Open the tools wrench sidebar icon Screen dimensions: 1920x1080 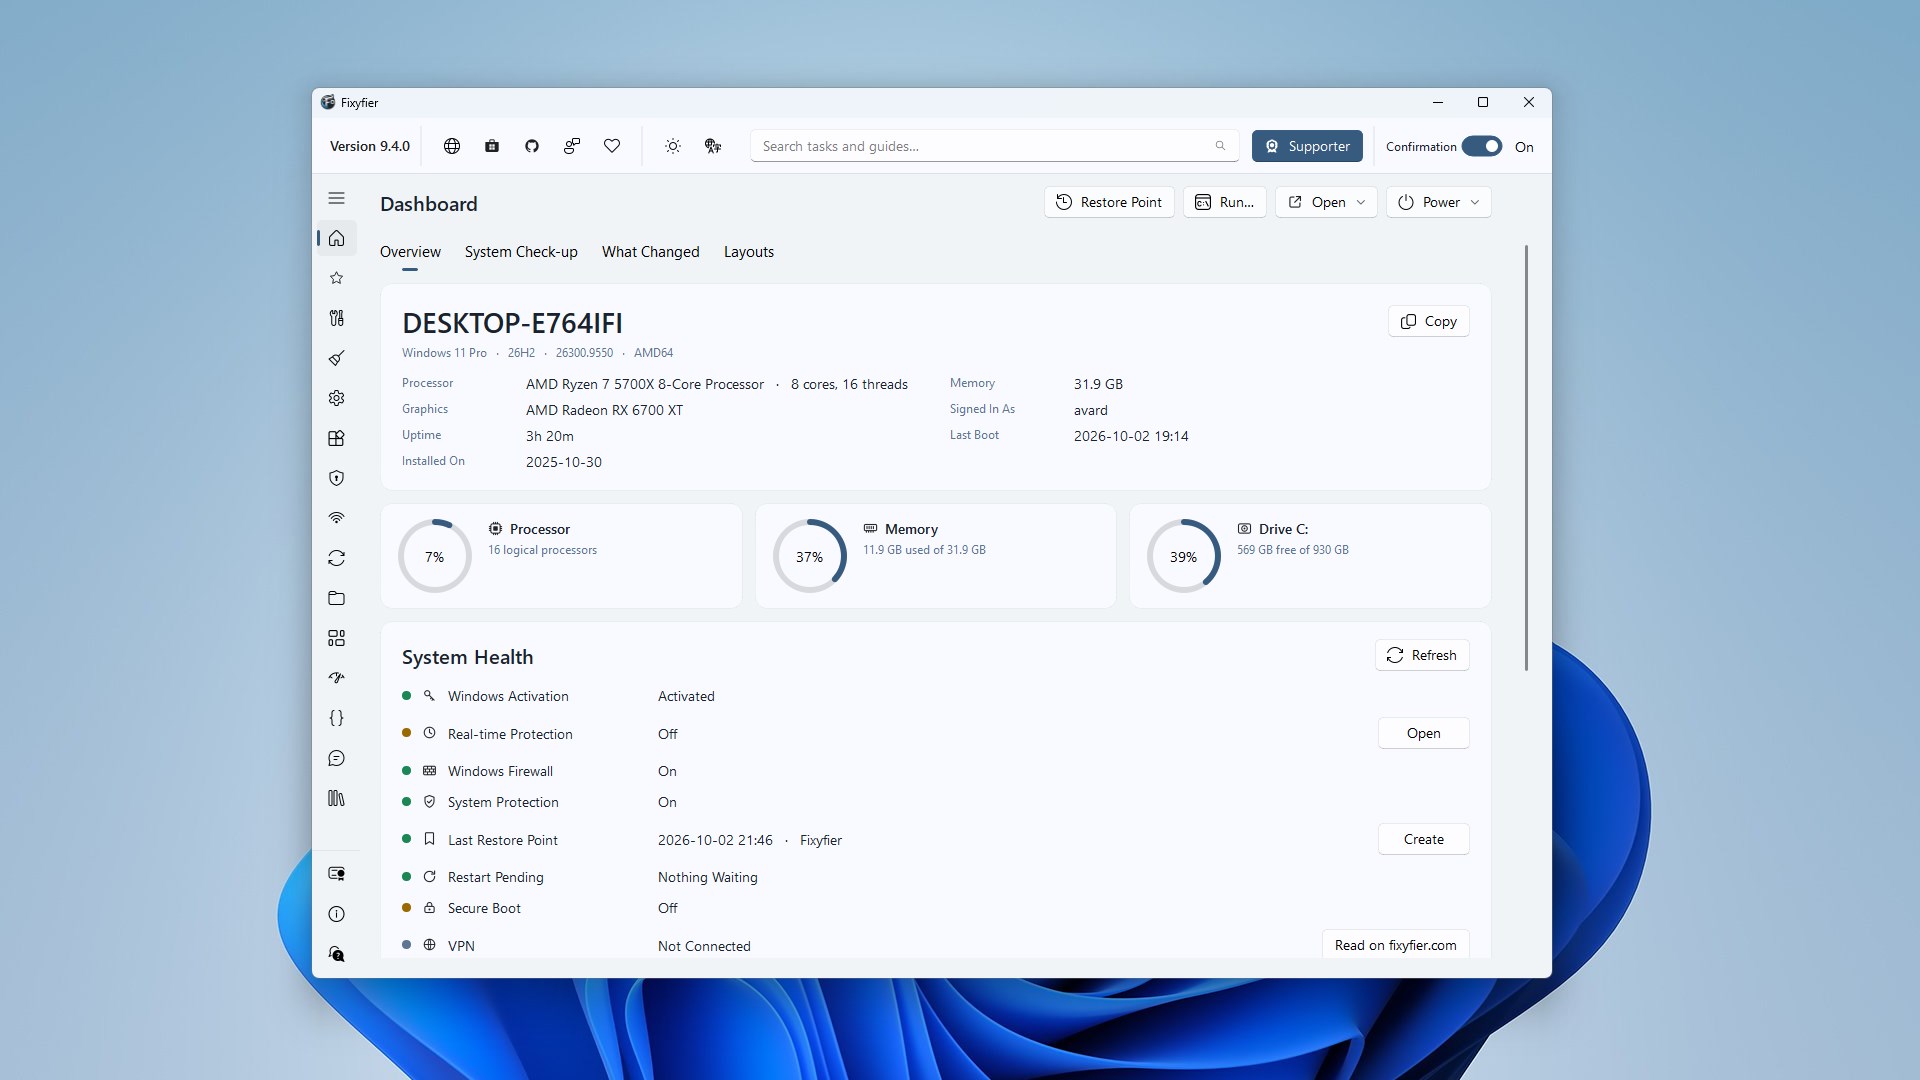(337, 318)
